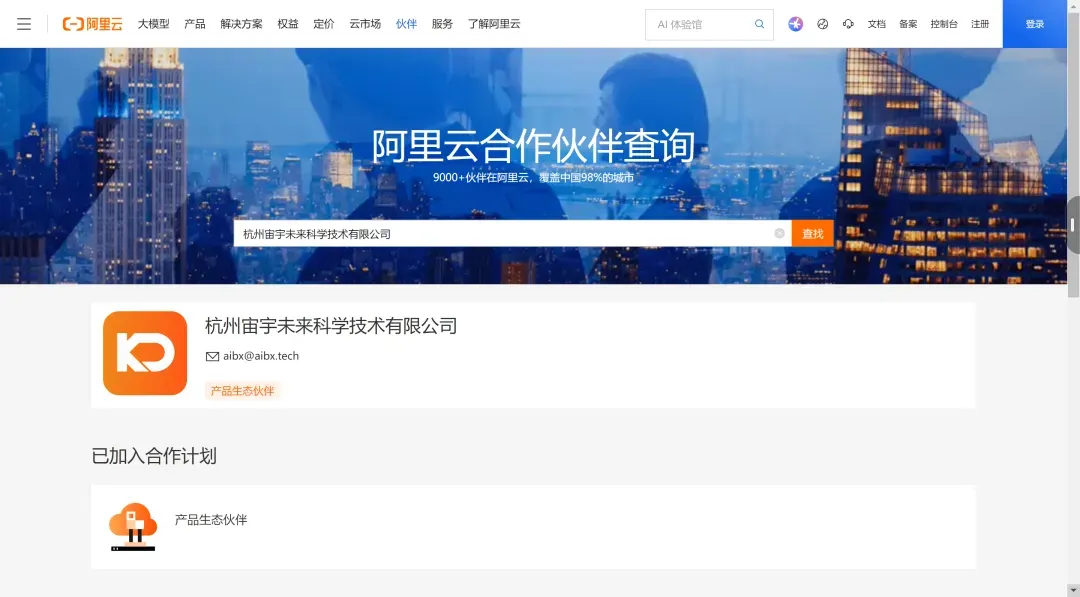Open the 云市场 menu

coord(365,24)
